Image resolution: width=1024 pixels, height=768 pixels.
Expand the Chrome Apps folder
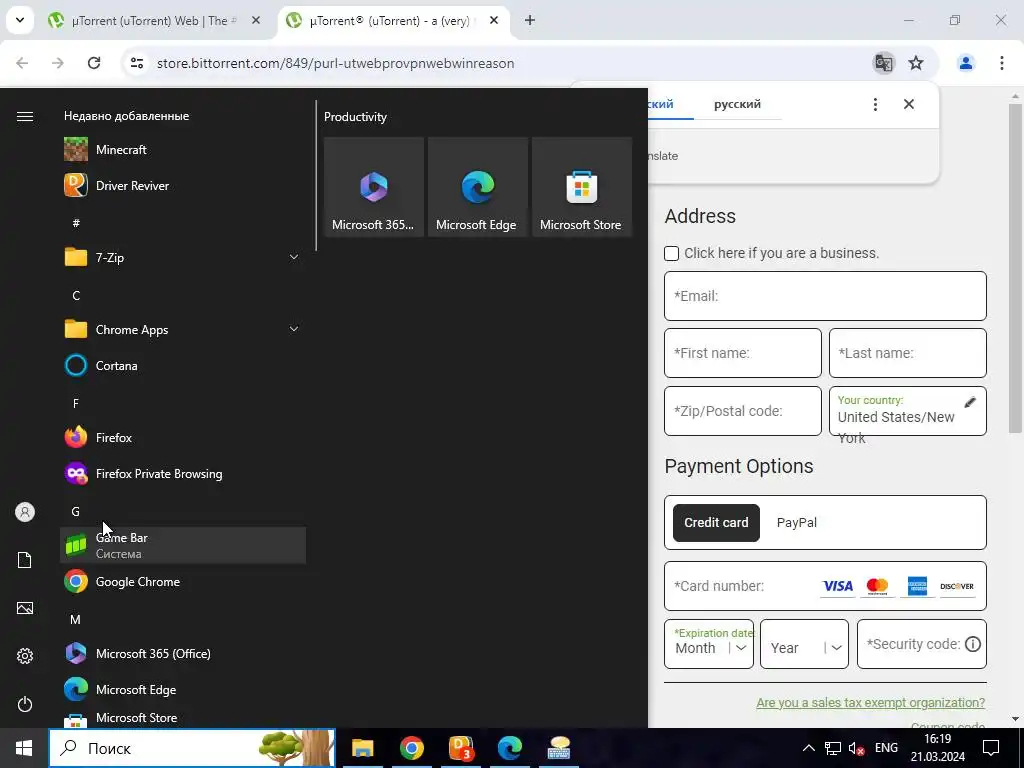tap(294, 329)
